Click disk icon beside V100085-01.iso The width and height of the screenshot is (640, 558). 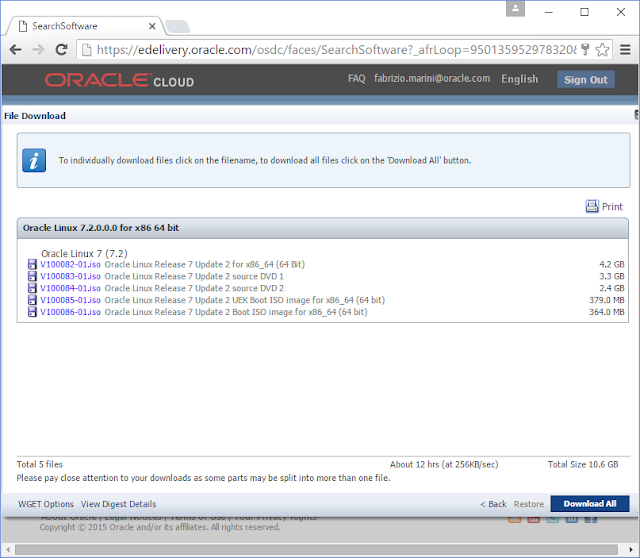click(x=32, y=300)
